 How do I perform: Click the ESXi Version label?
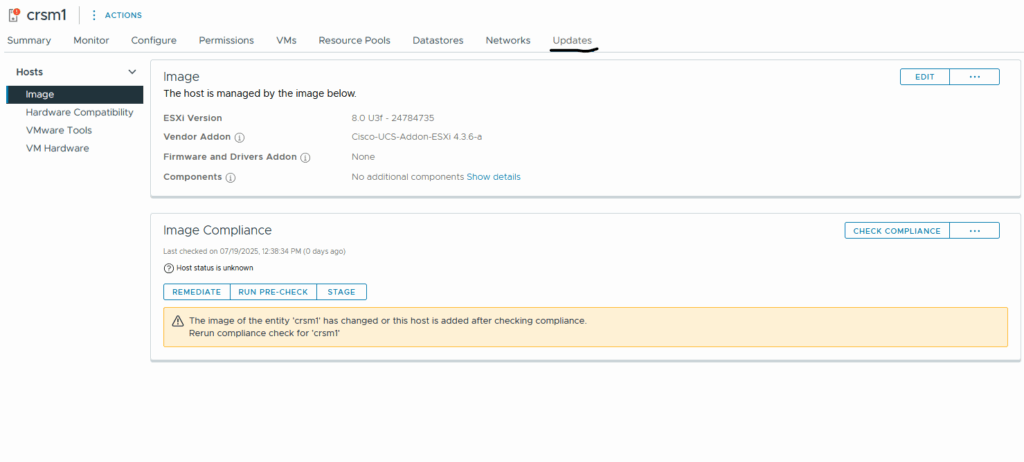coord(193,118)
